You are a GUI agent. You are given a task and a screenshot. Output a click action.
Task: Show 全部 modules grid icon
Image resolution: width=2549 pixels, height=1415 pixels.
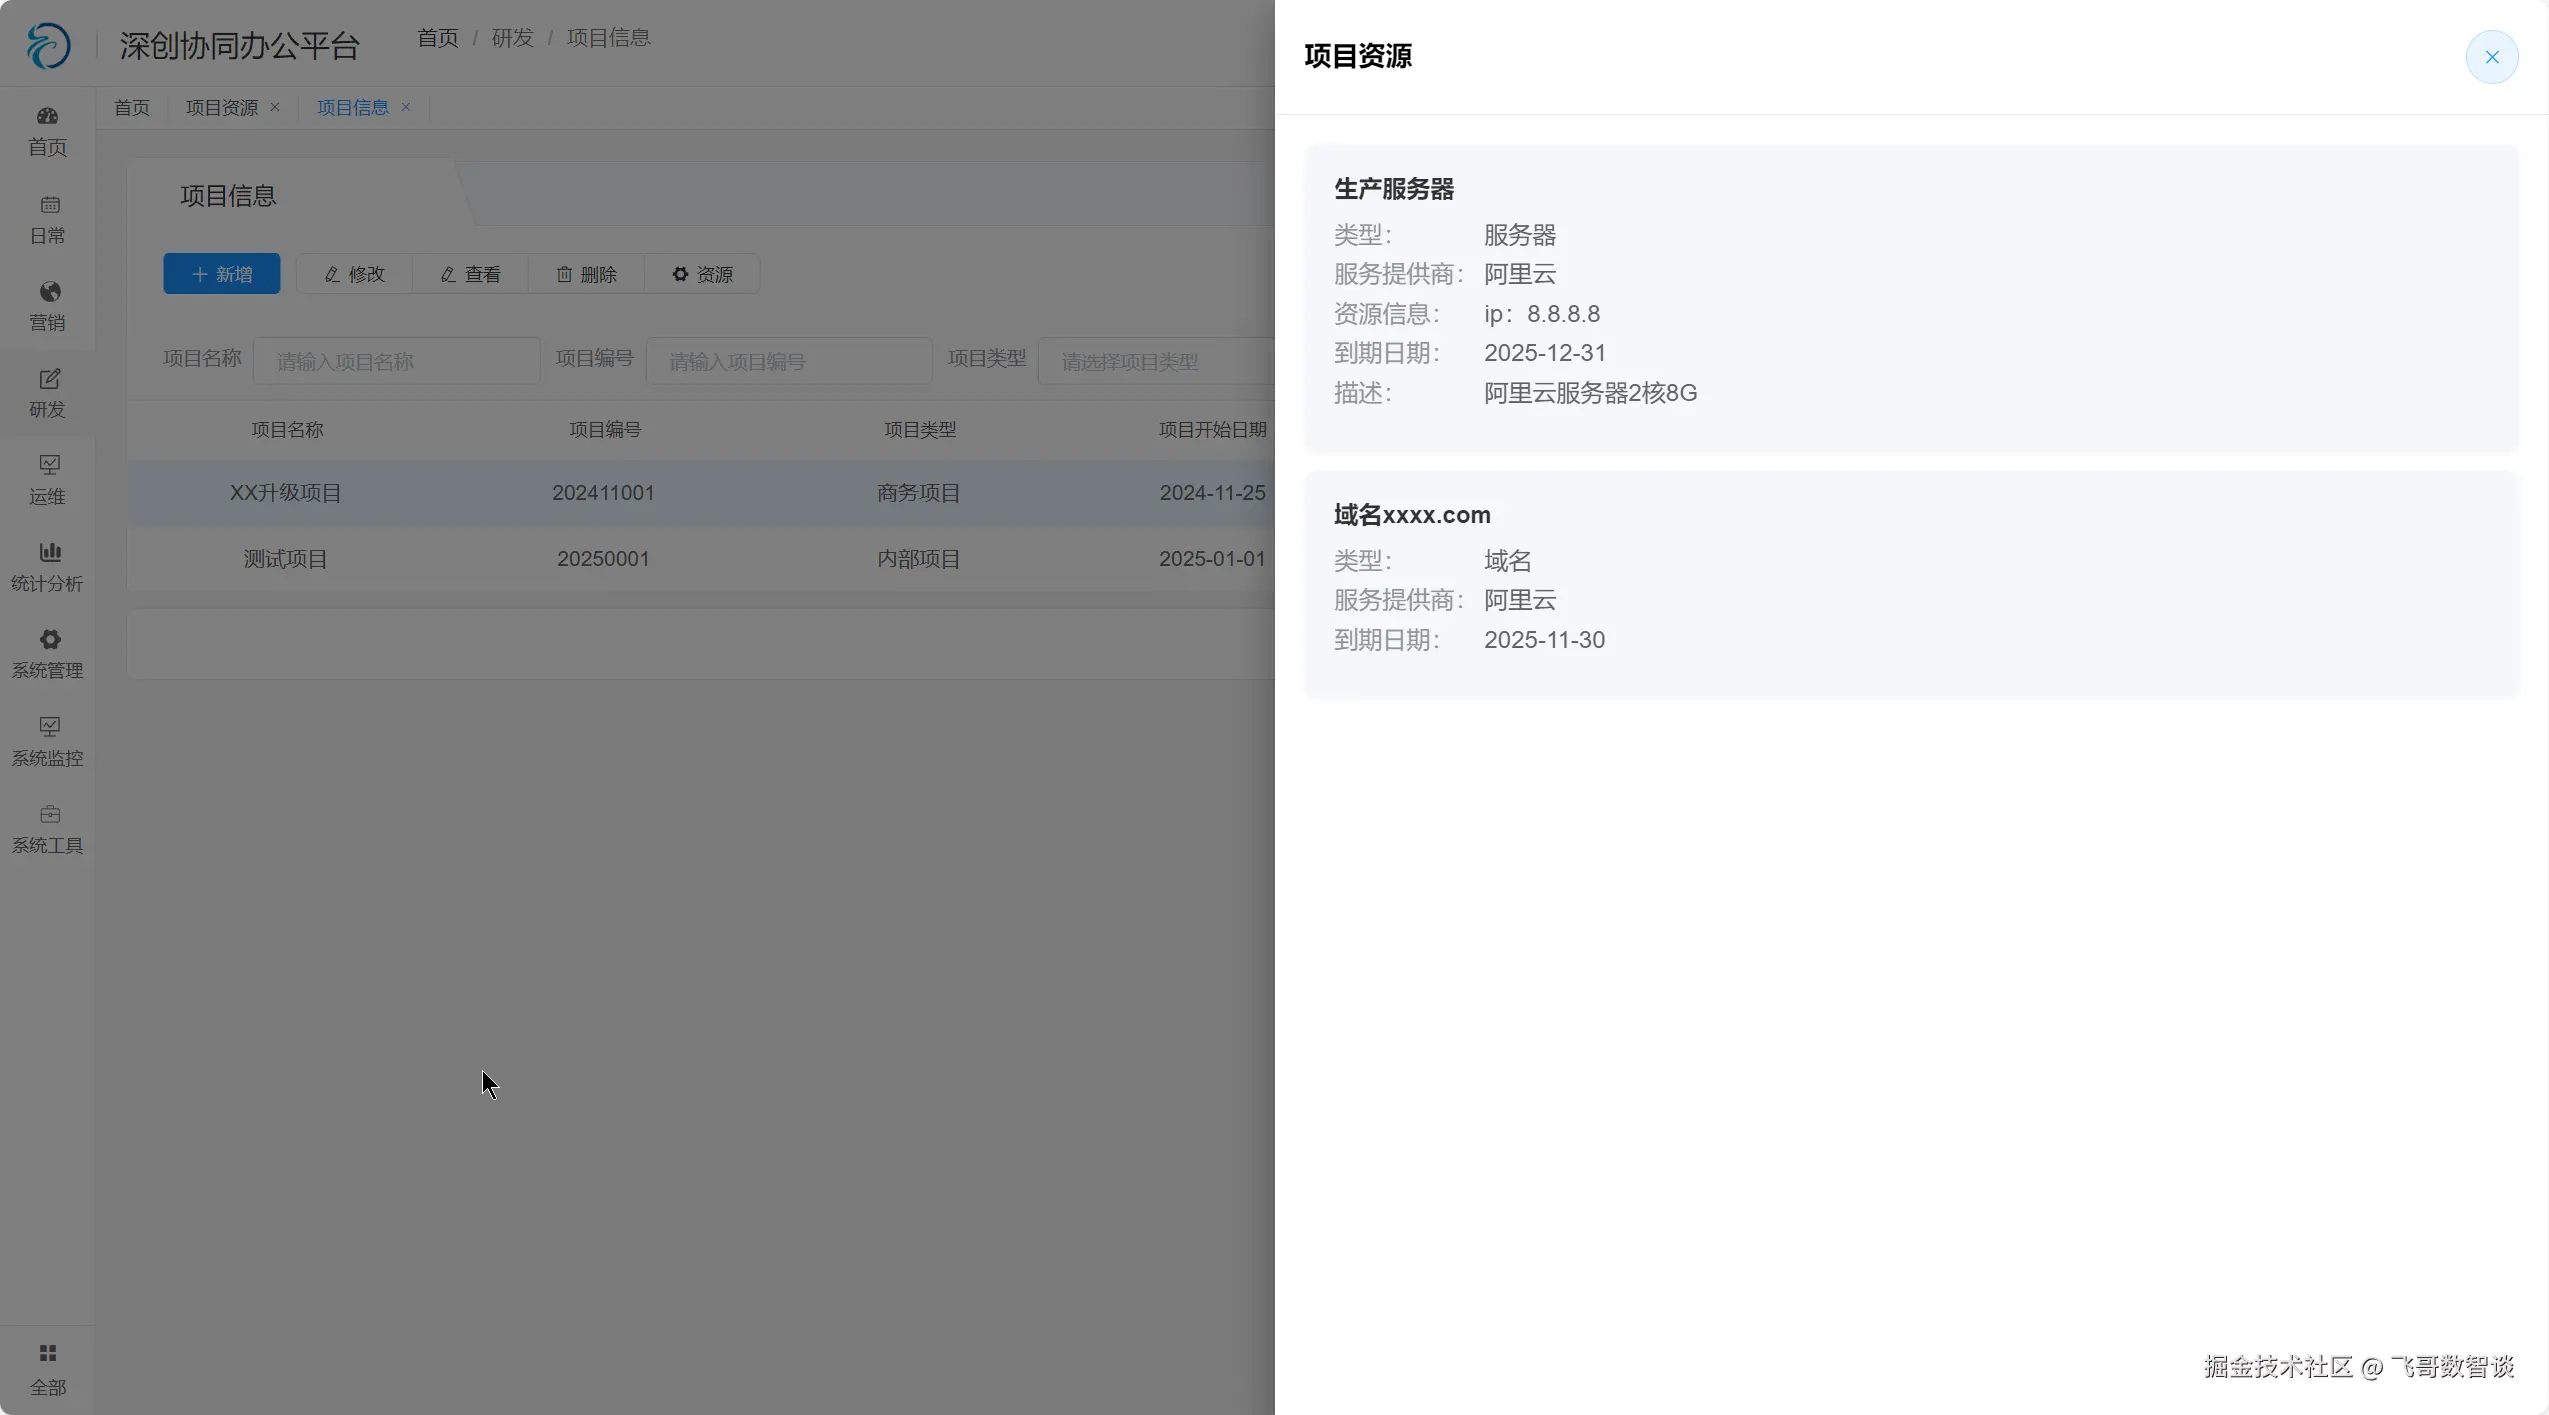click(x=47, y=1354)
